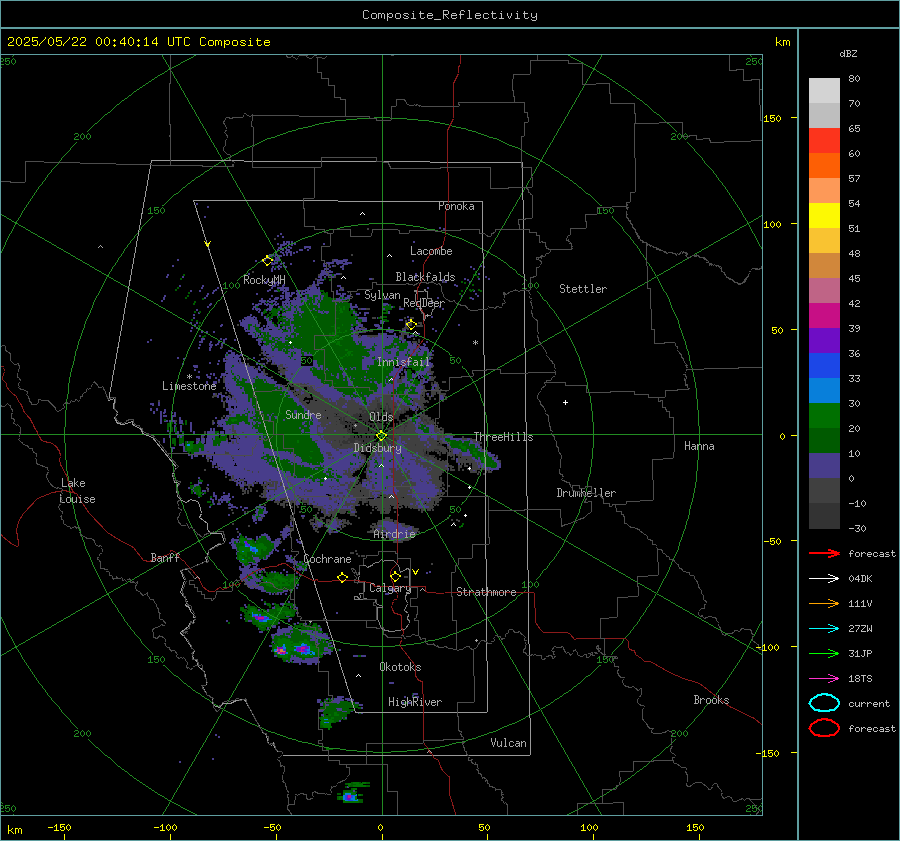This screenshot has height=841, width=900.
Task: Click the Strathmore city label
Action: tap(487, 592)
